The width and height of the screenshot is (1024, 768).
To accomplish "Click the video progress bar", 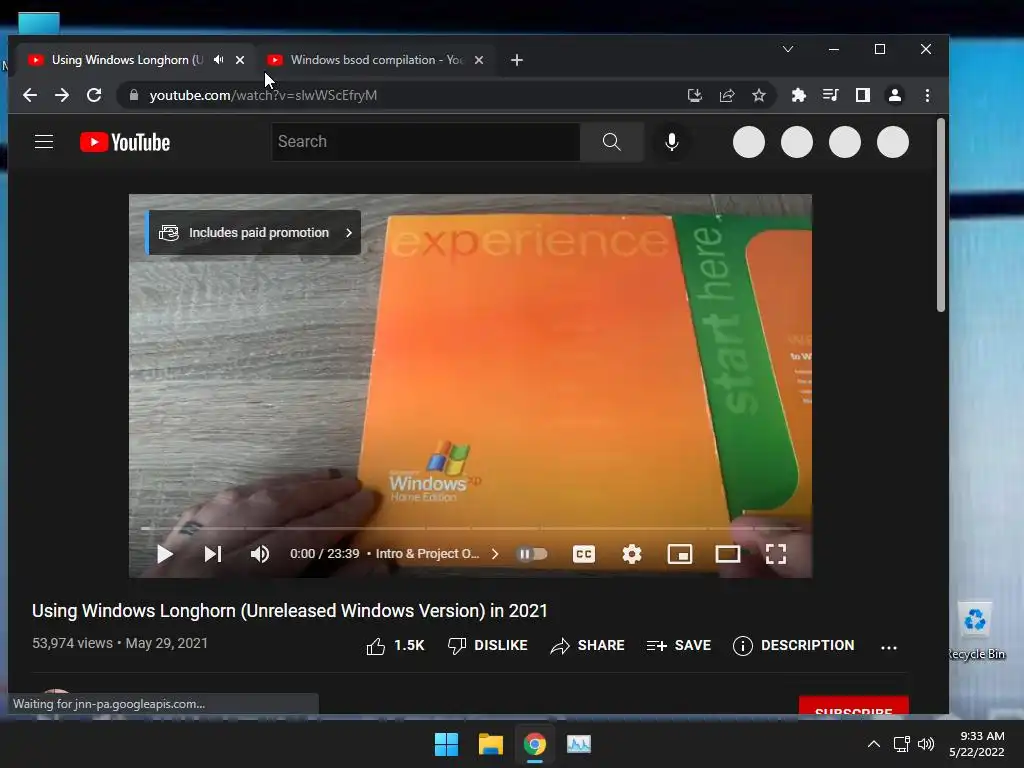I will coord(470,528).
